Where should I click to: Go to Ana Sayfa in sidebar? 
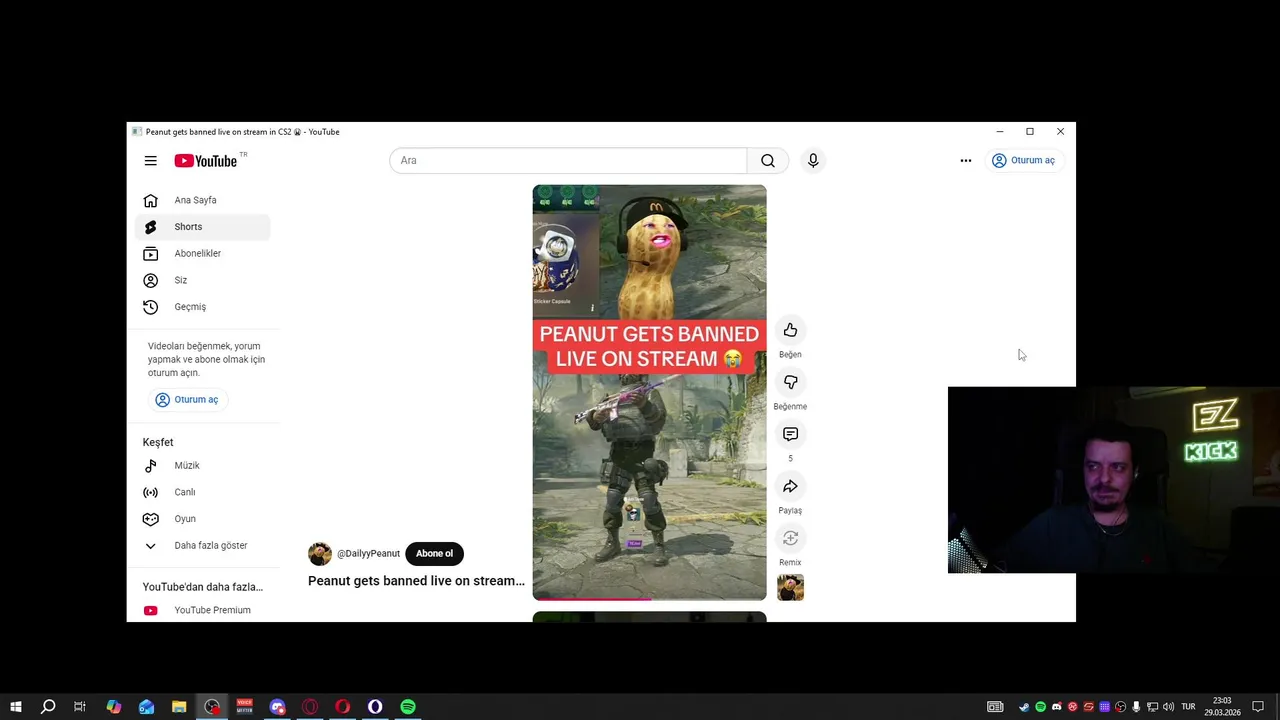(202, 200)
